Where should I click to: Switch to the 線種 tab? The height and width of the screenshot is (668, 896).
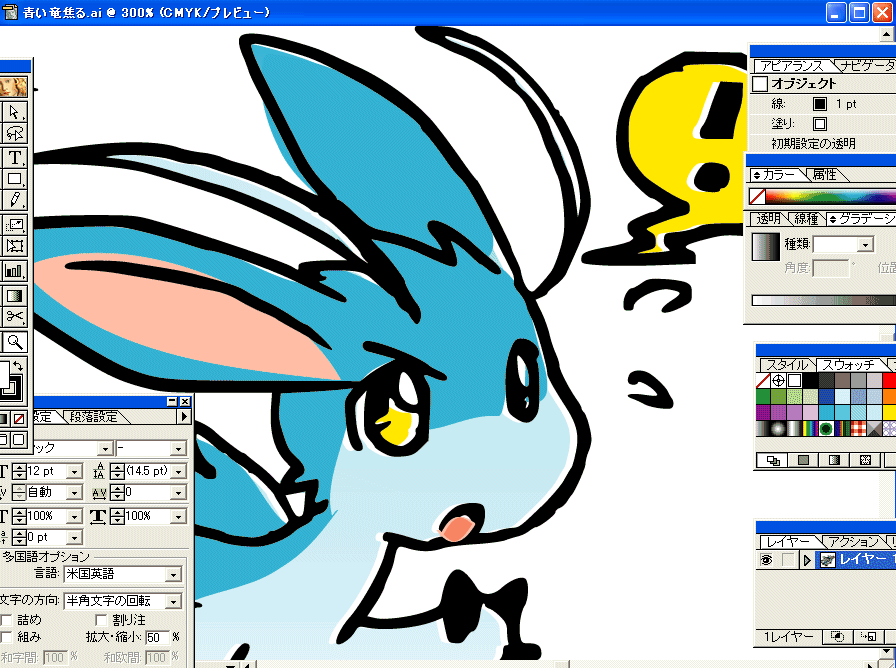click(806, 218)
